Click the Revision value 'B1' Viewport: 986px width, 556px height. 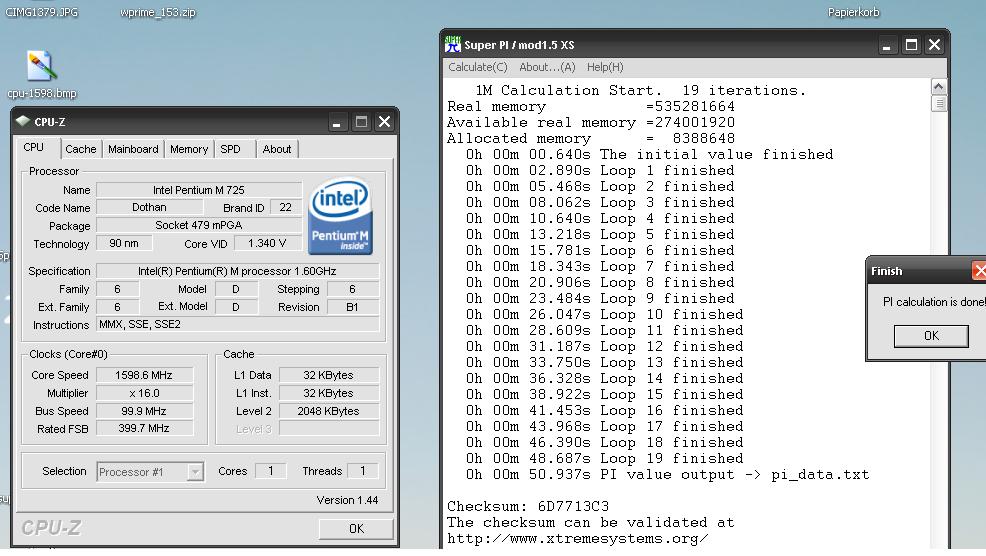tap(352, 307)
